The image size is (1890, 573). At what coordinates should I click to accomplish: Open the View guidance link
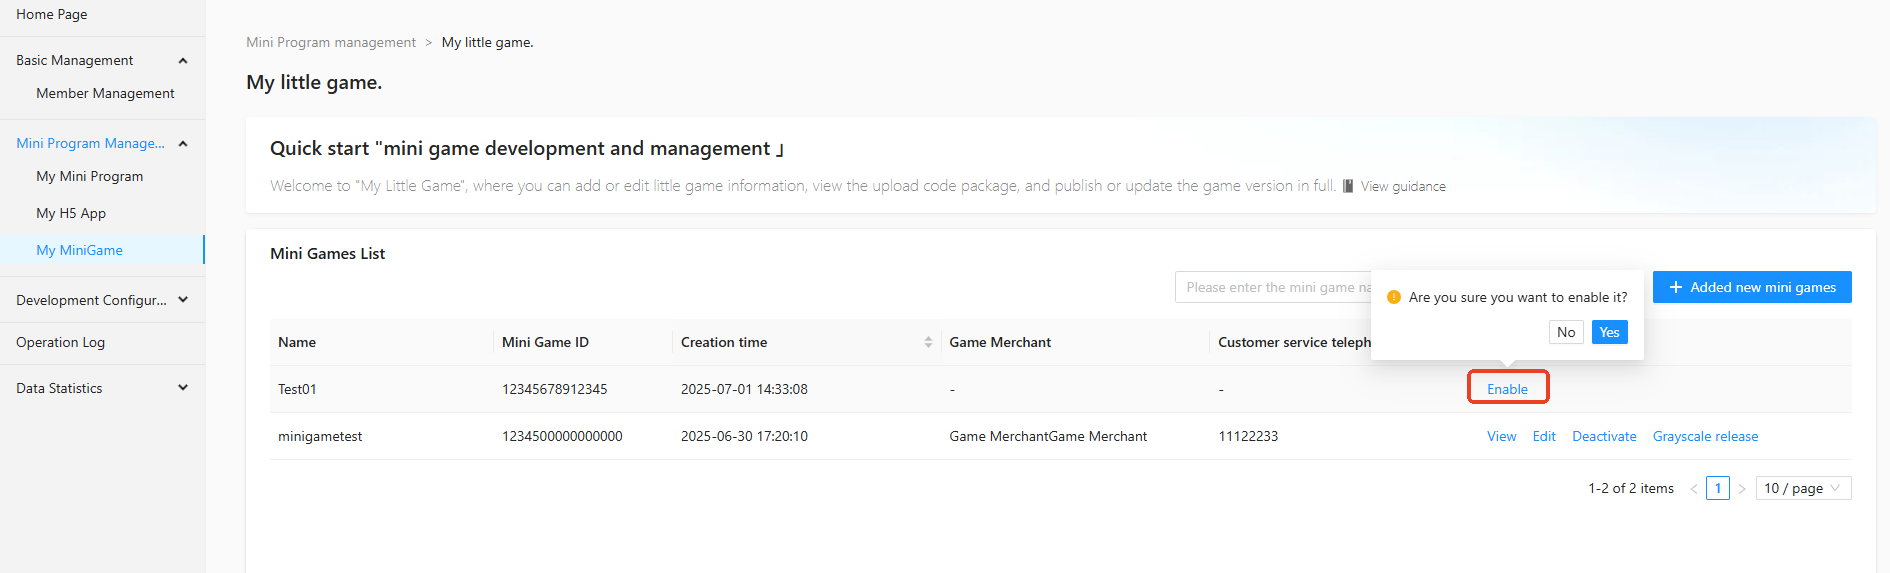coord(1403,186)
